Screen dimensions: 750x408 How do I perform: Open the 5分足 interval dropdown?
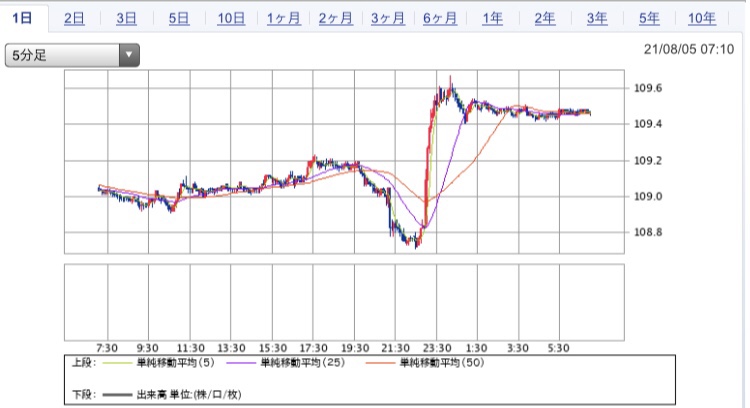[x=72, y=55]
